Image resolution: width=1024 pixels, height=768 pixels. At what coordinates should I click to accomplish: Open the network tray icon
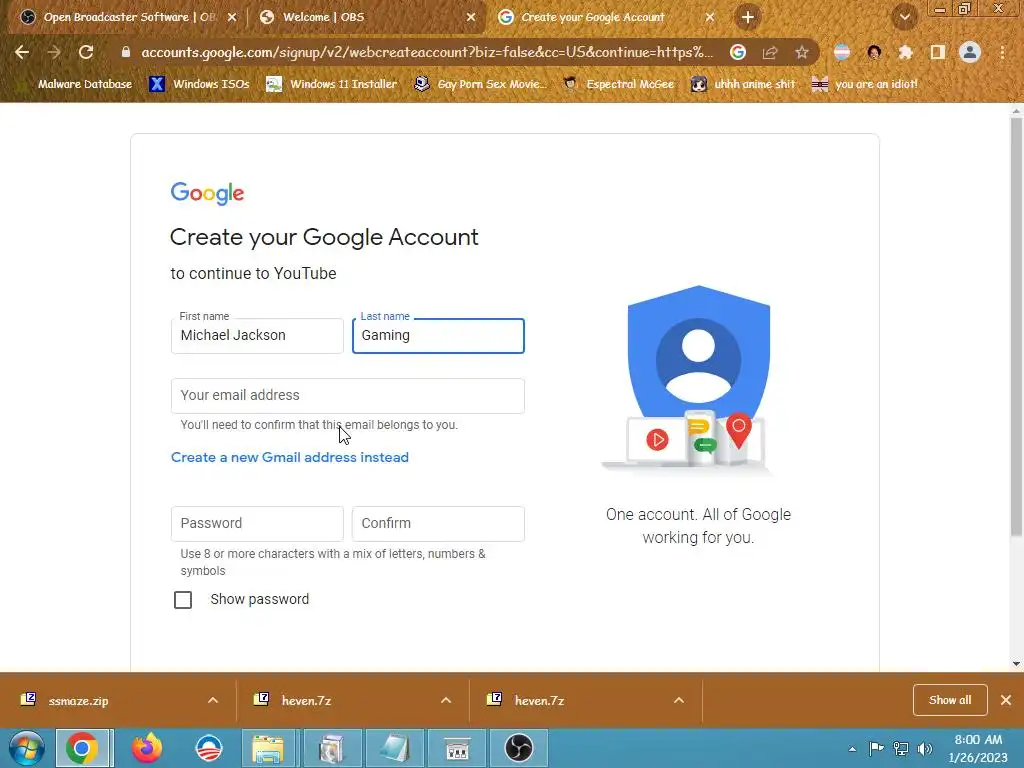pyautogui.click(x=901, y=749)
